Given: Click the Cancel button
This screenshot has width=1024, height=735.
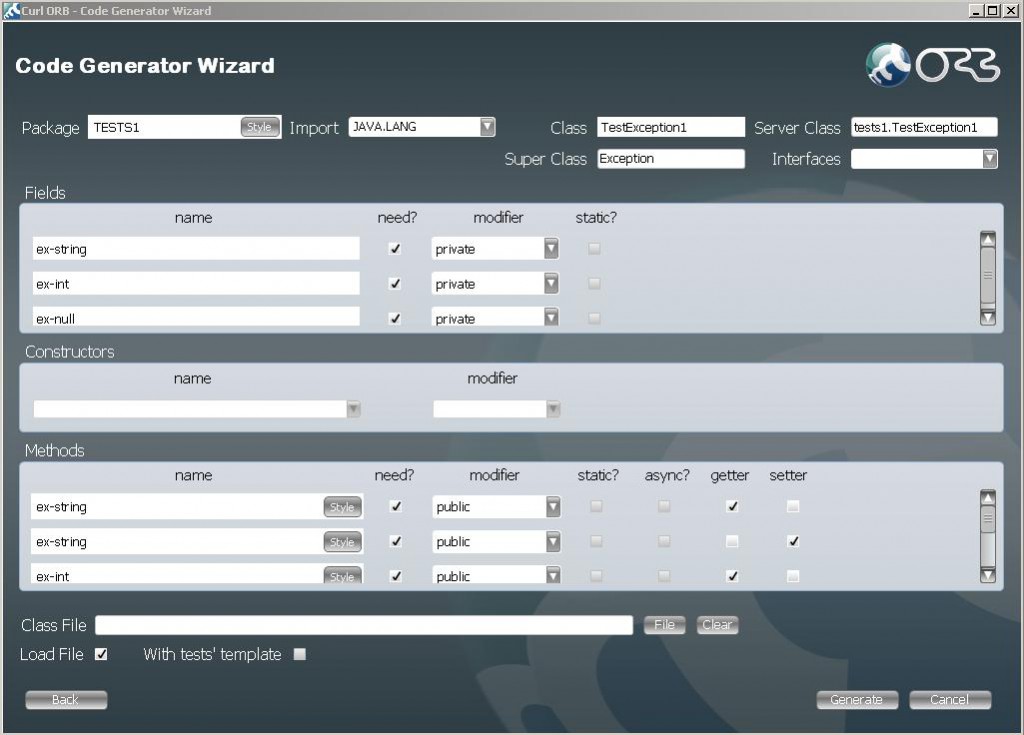Looking at the screenshot, I should (950, 700).
